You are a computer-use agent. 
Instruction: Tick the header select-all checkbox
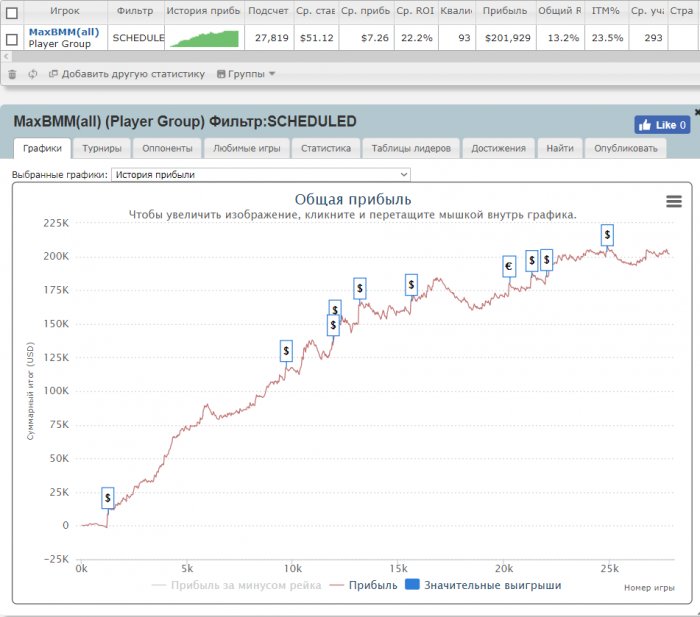(12, 13)
